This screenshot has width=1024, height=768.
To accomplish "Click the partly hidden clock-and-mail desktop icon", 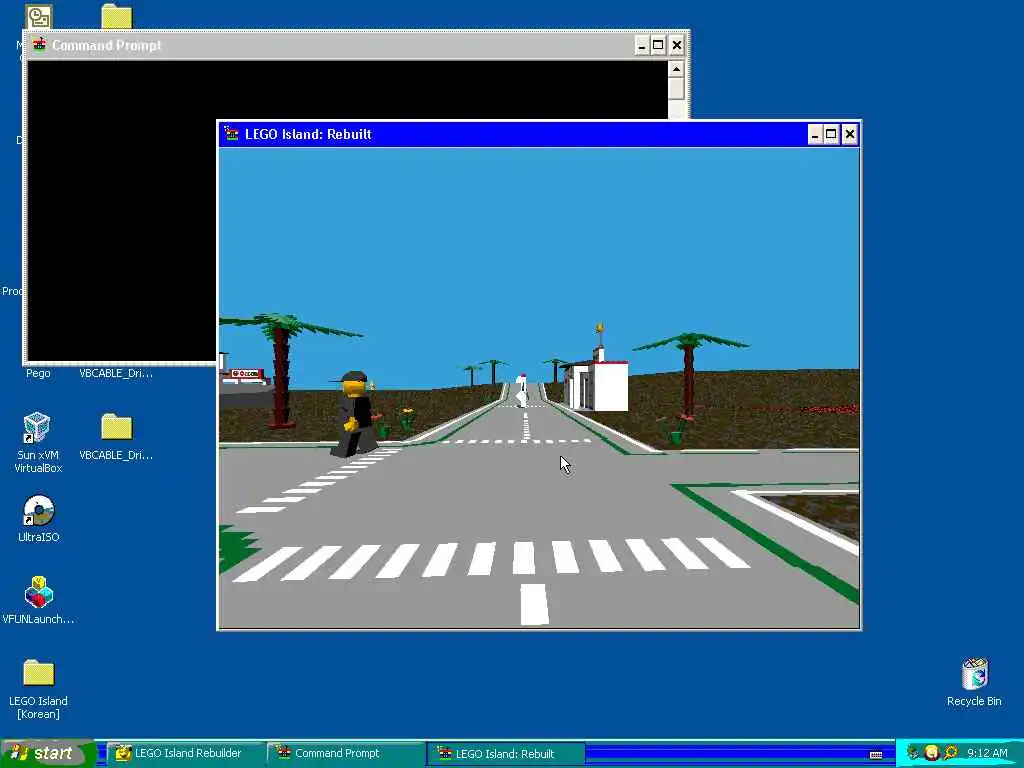I will tap(39, 18).
